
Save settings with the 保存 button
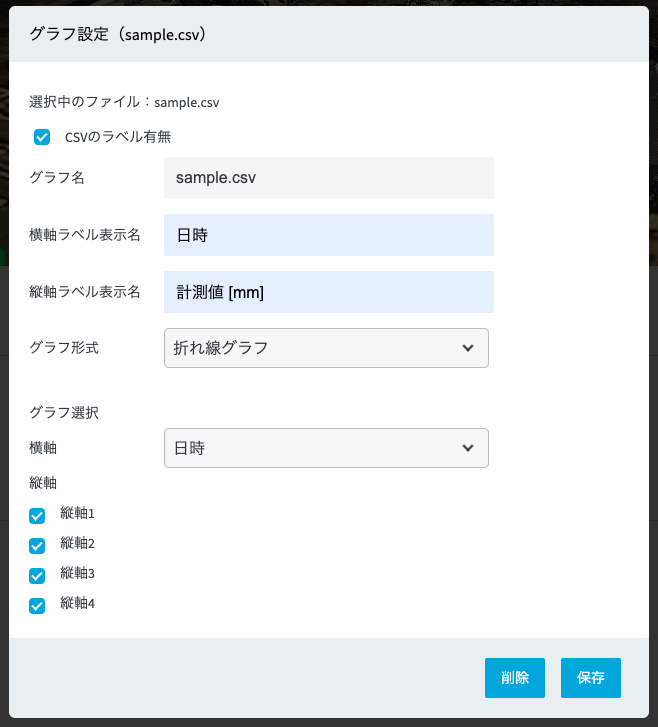tap(590, 677)
